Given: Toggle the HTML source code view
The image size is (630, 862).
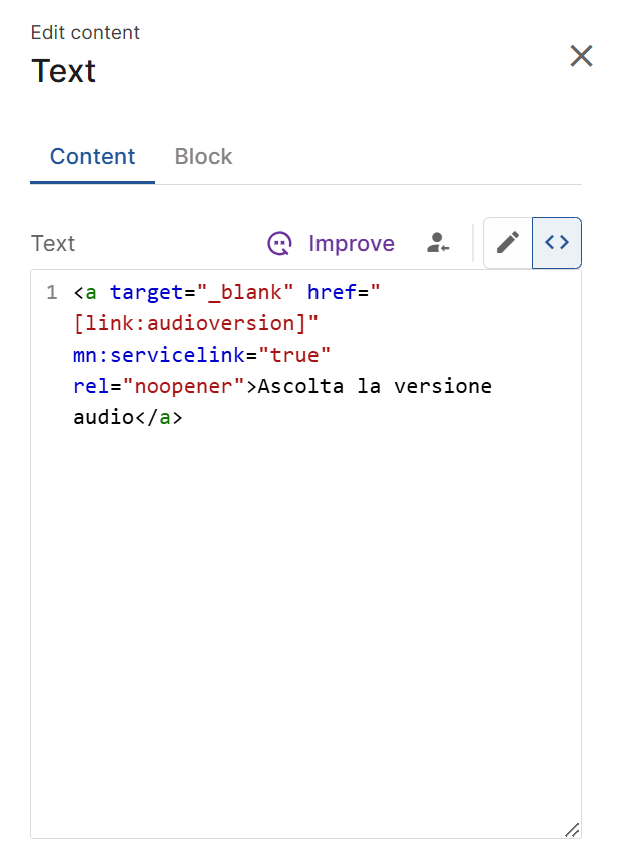Looking at the screenshot, I should (x=557, y=243).
